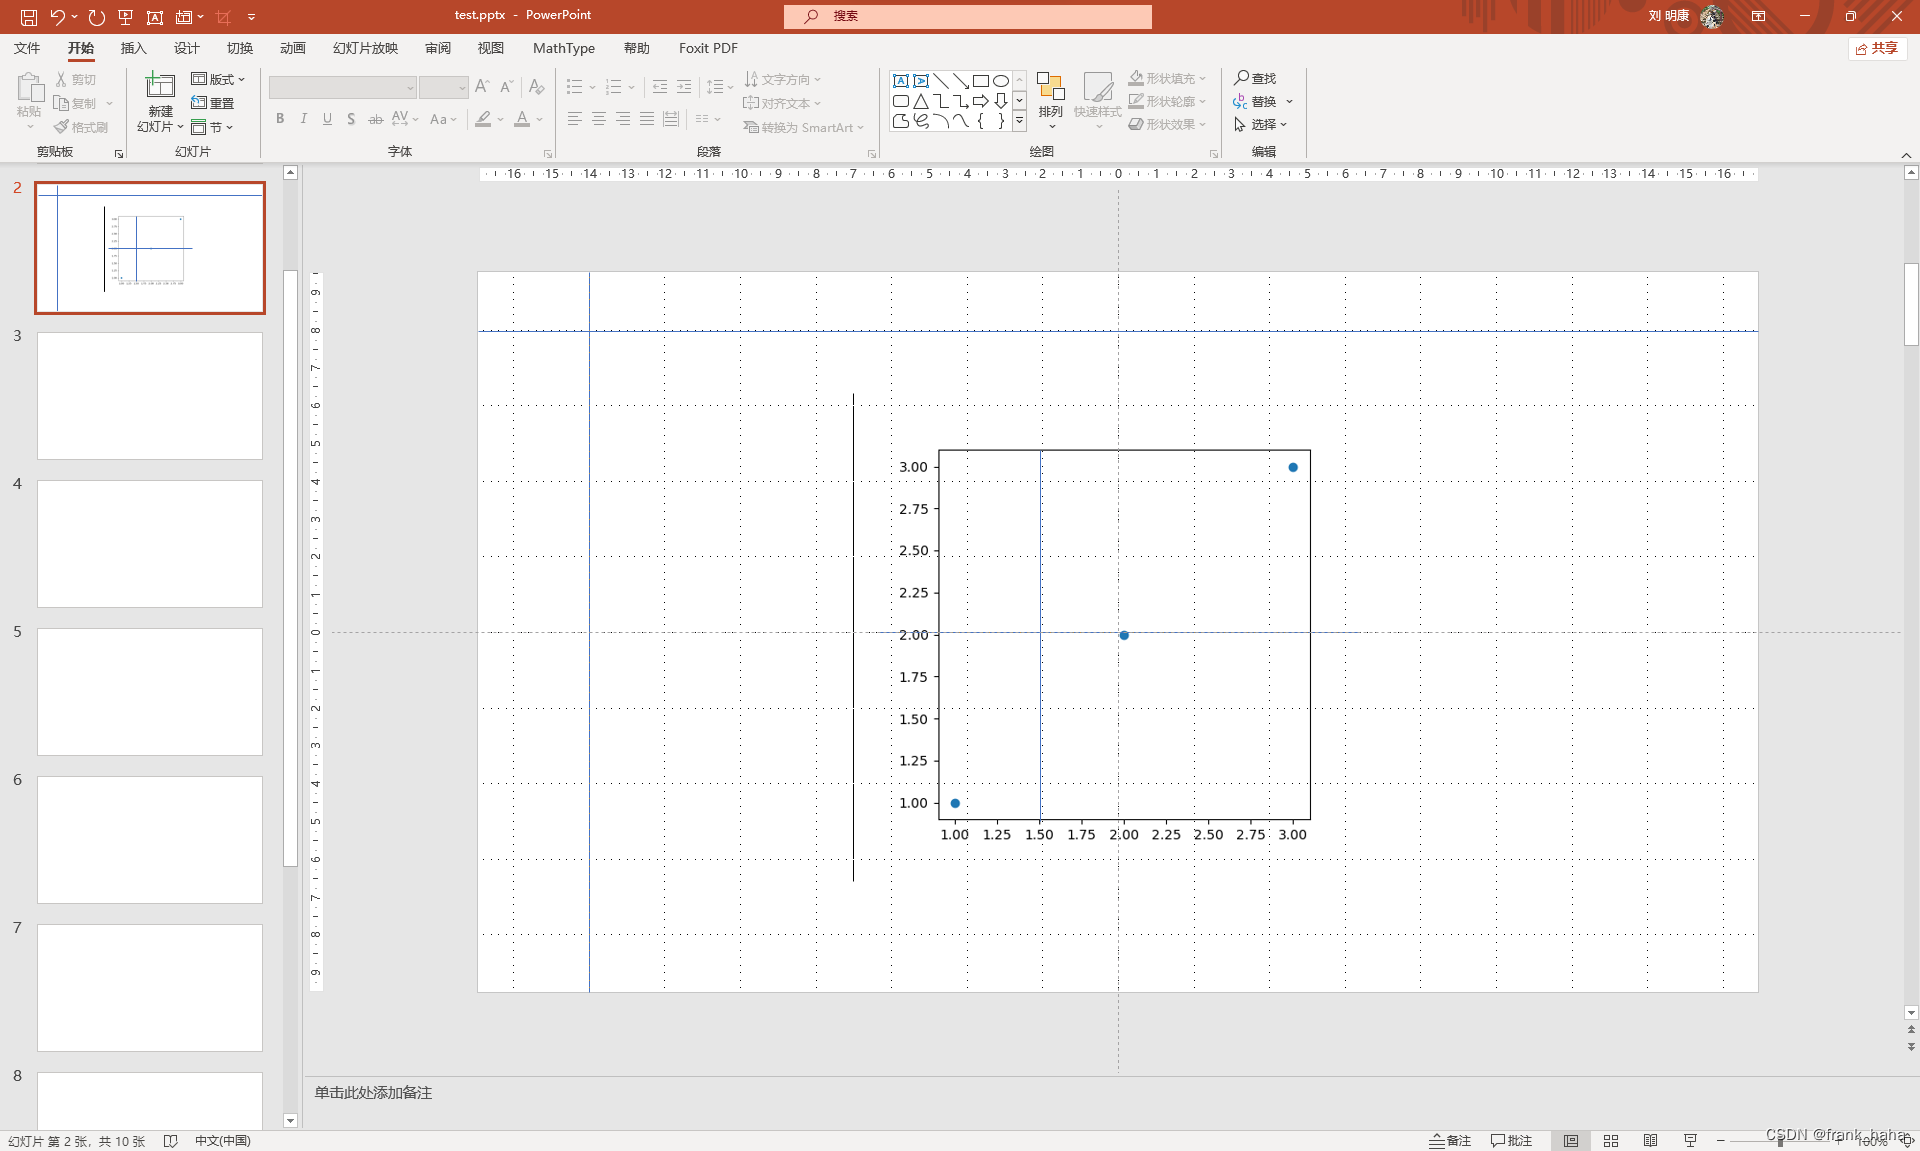
Task: Start slideshow from status bar icon
Action: point(1690,1141)
